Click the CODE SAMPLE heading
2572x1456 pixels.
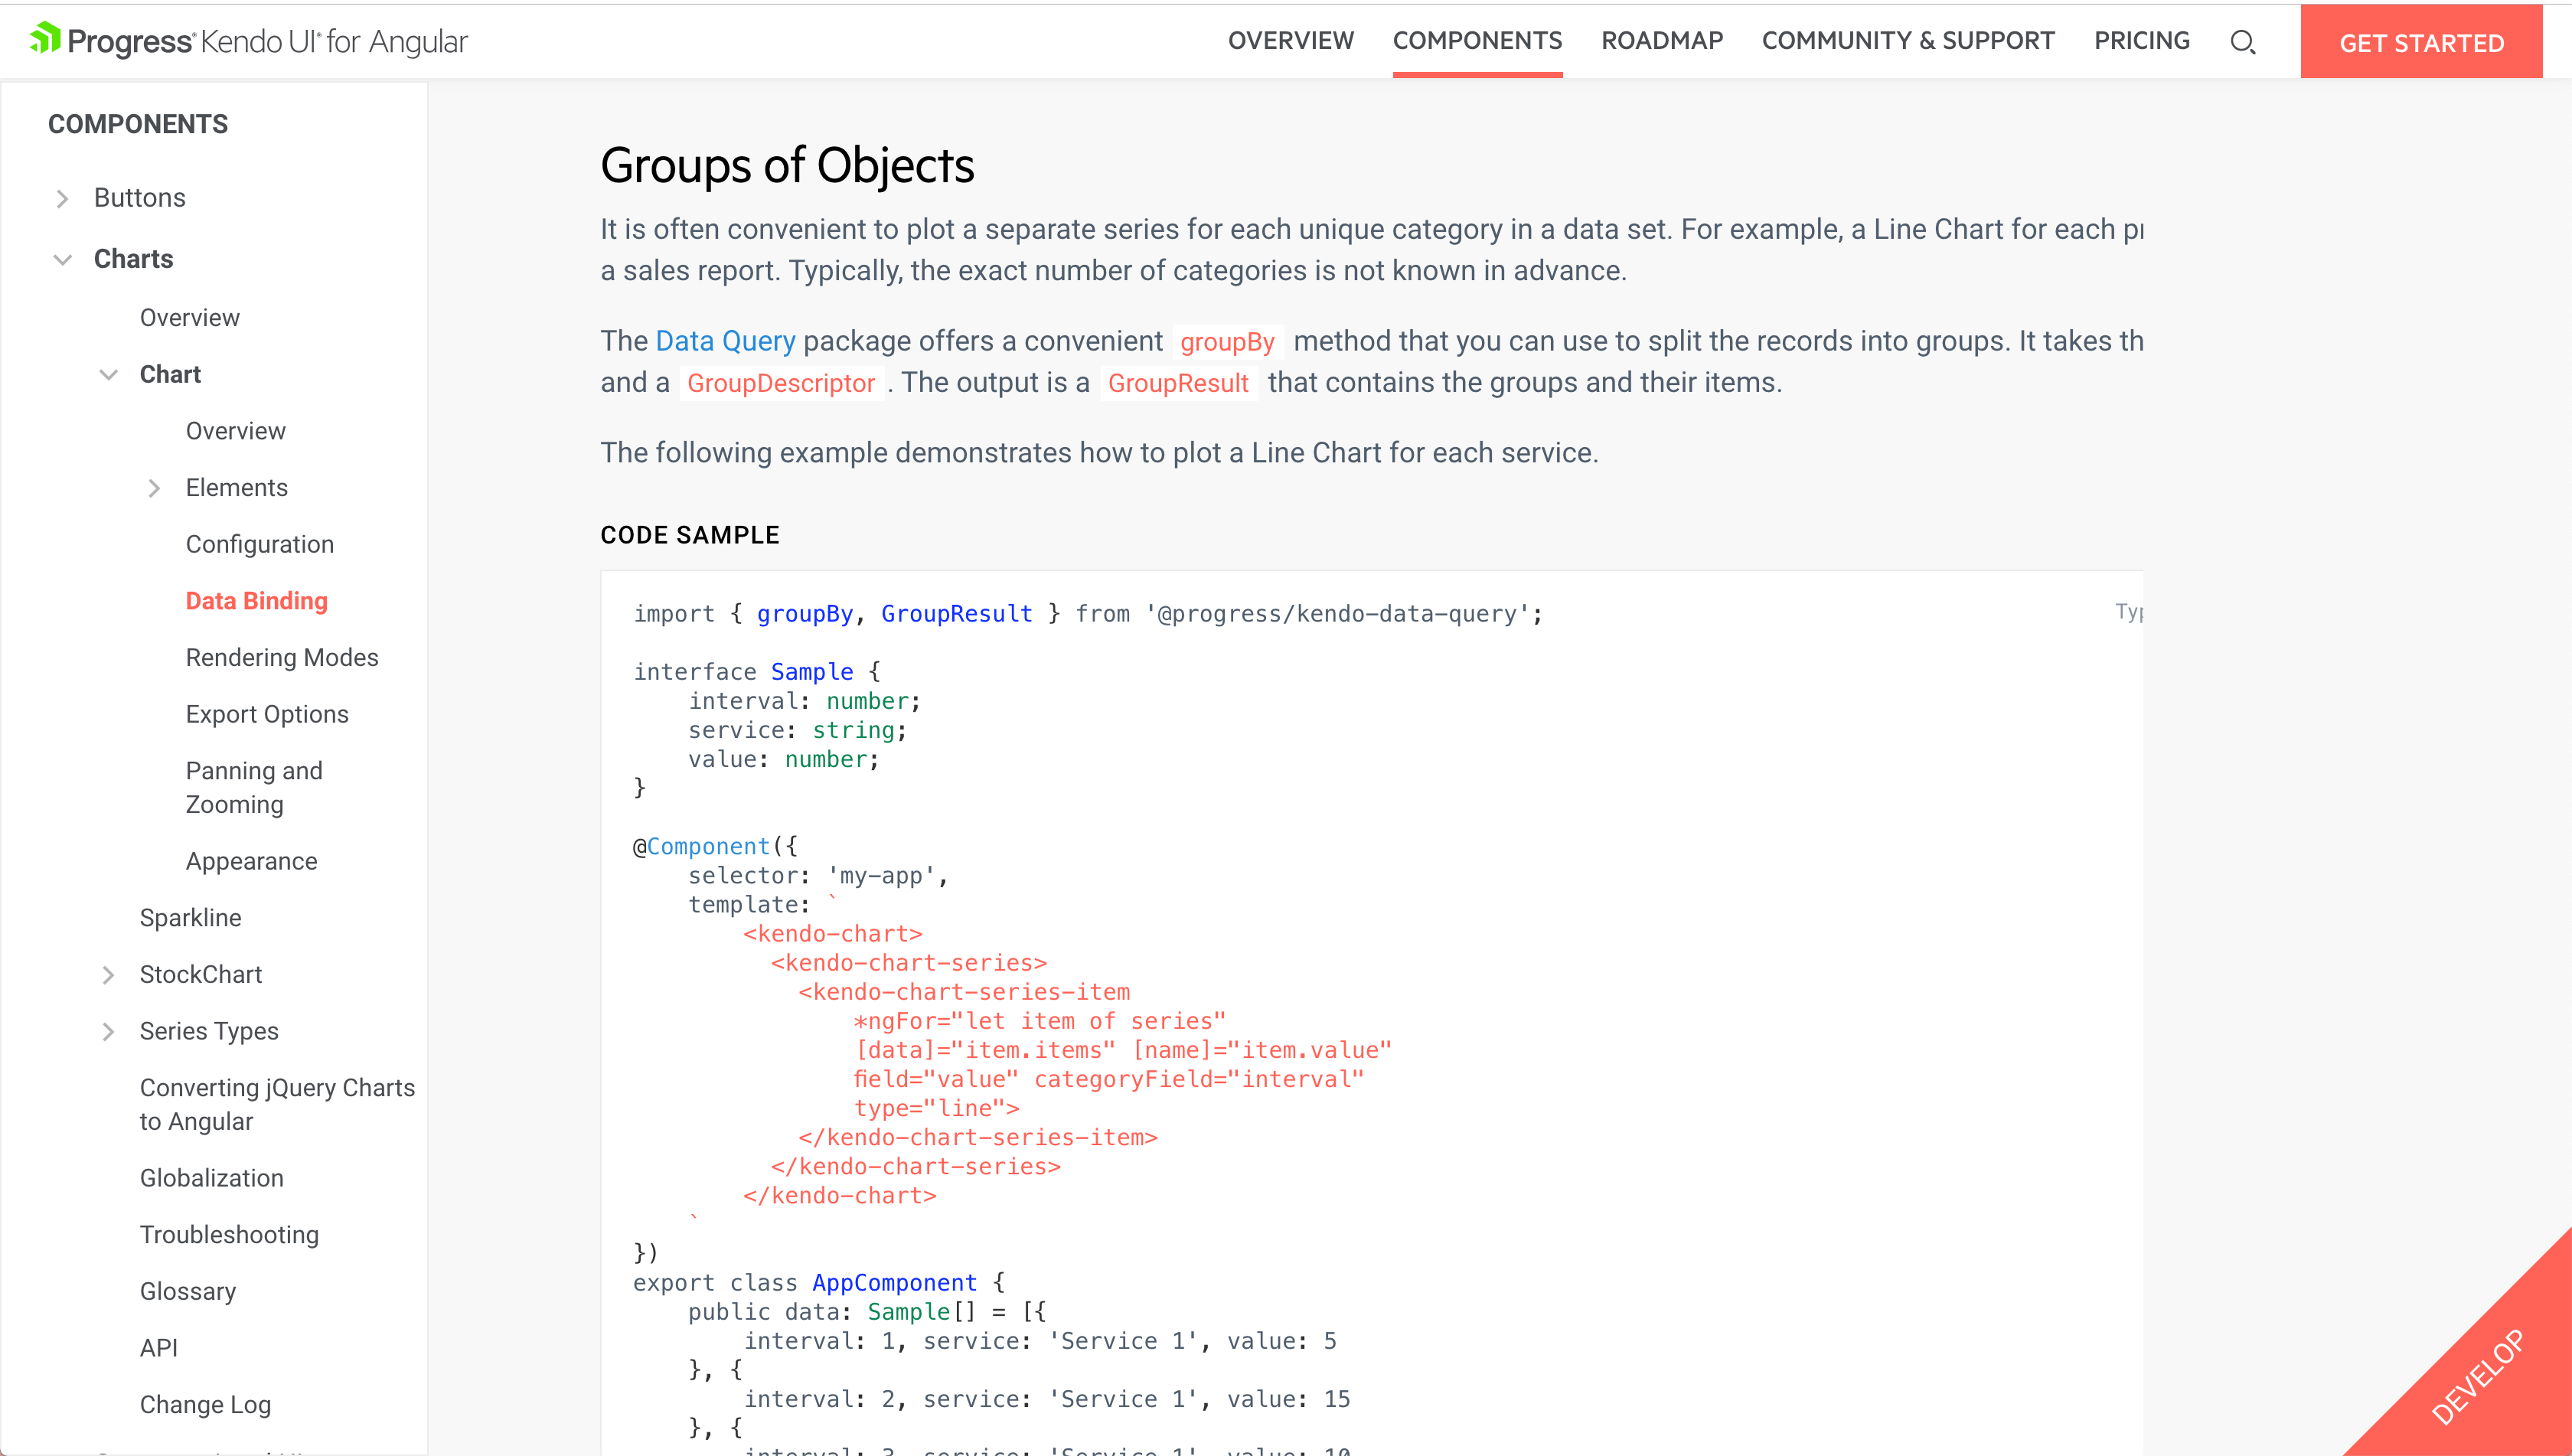(x=690, y=535)
